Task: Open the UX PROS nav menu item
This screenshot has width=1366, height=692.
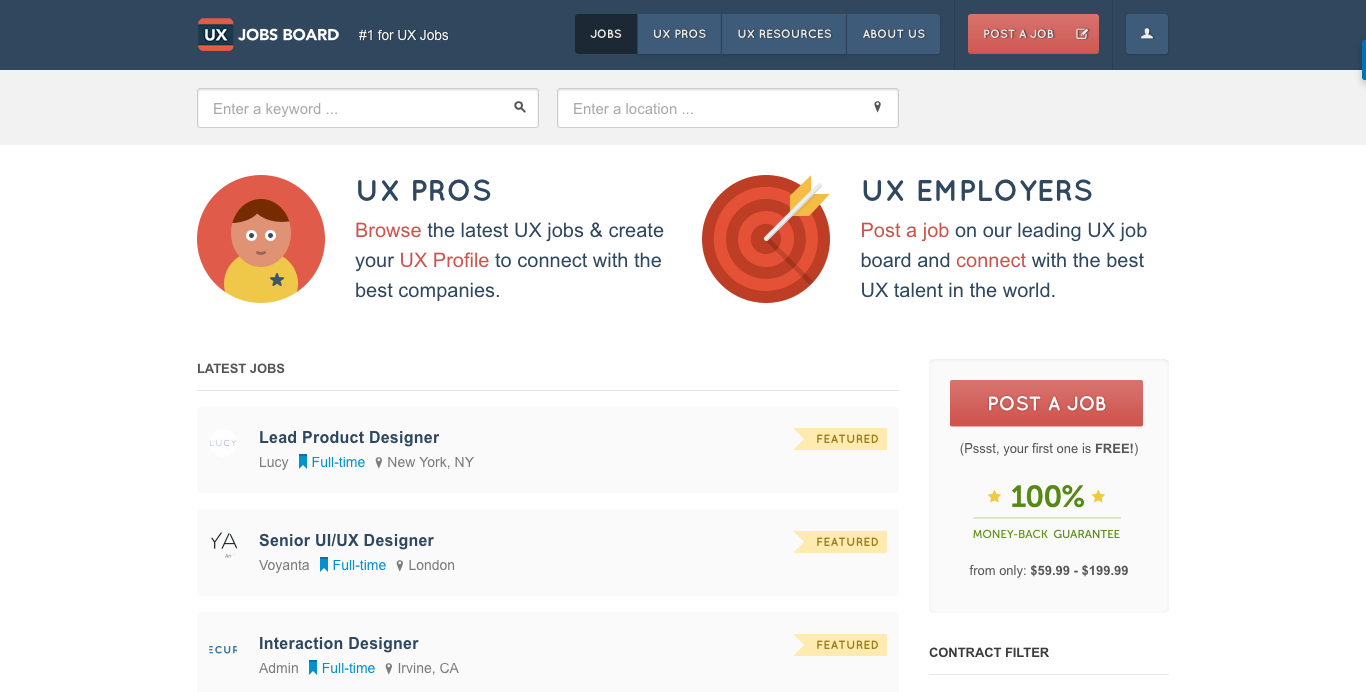Action: (x=679, y=33)
